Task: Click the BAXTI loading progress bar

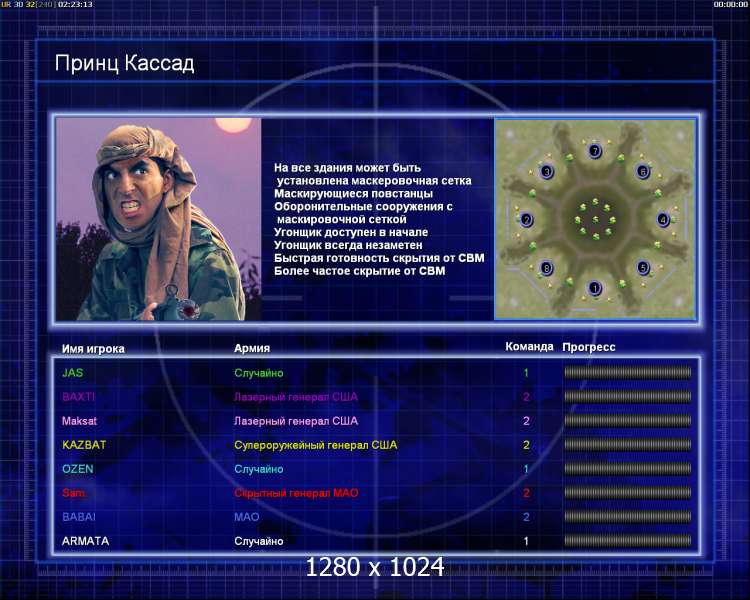Action: [628, 396]
